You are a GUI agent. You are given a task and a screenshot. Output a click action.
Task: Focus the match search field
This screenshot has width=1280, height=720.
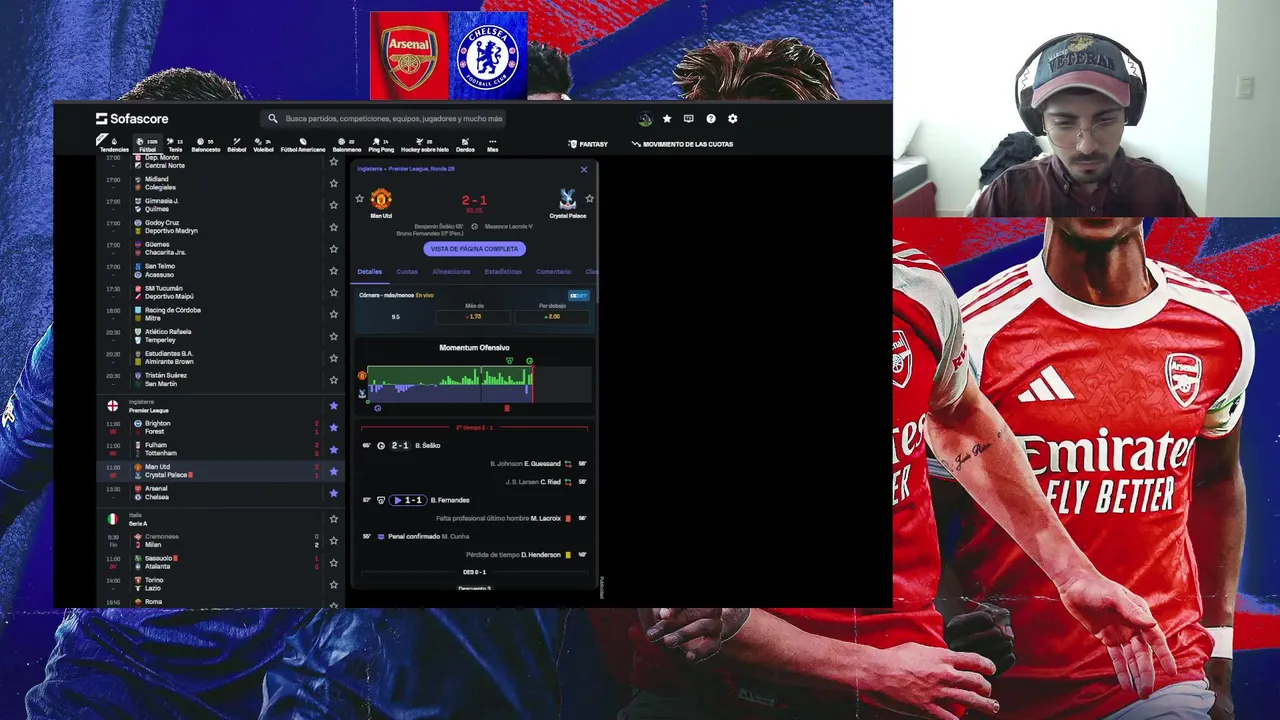tap(385, 118)
